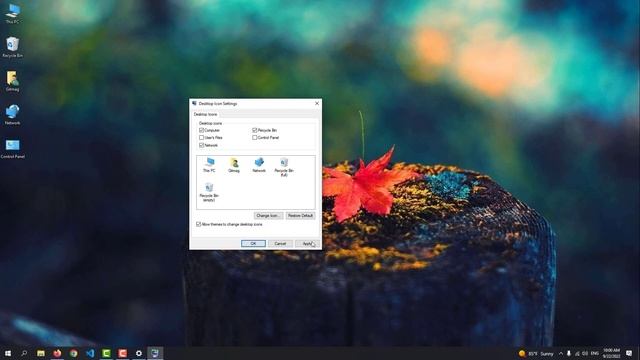
Task: Open the Windows Start menu
Action: tap(8, 353)
